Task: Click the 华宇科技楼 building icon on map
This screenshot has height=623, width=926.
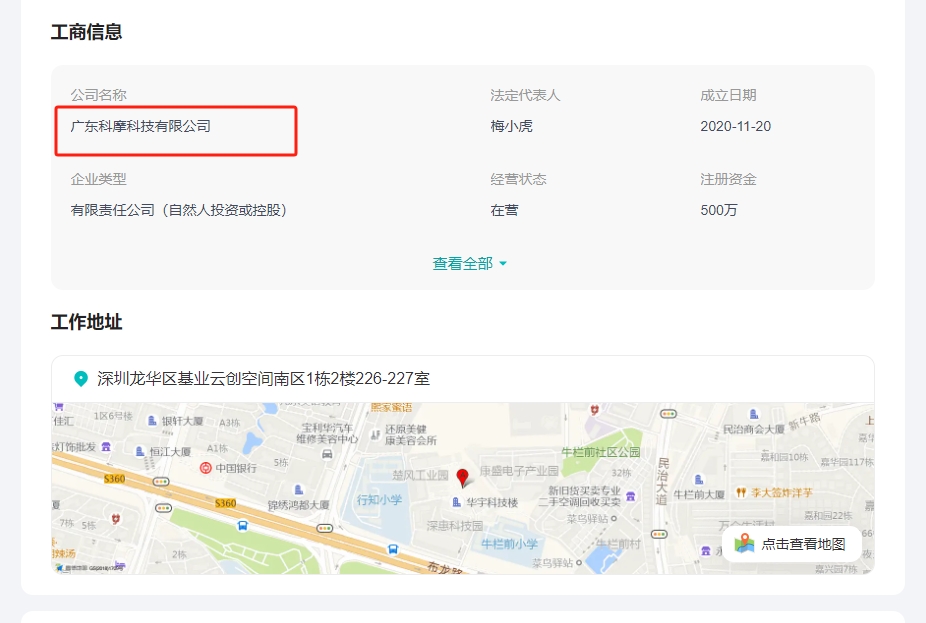Action: [457, 502]
